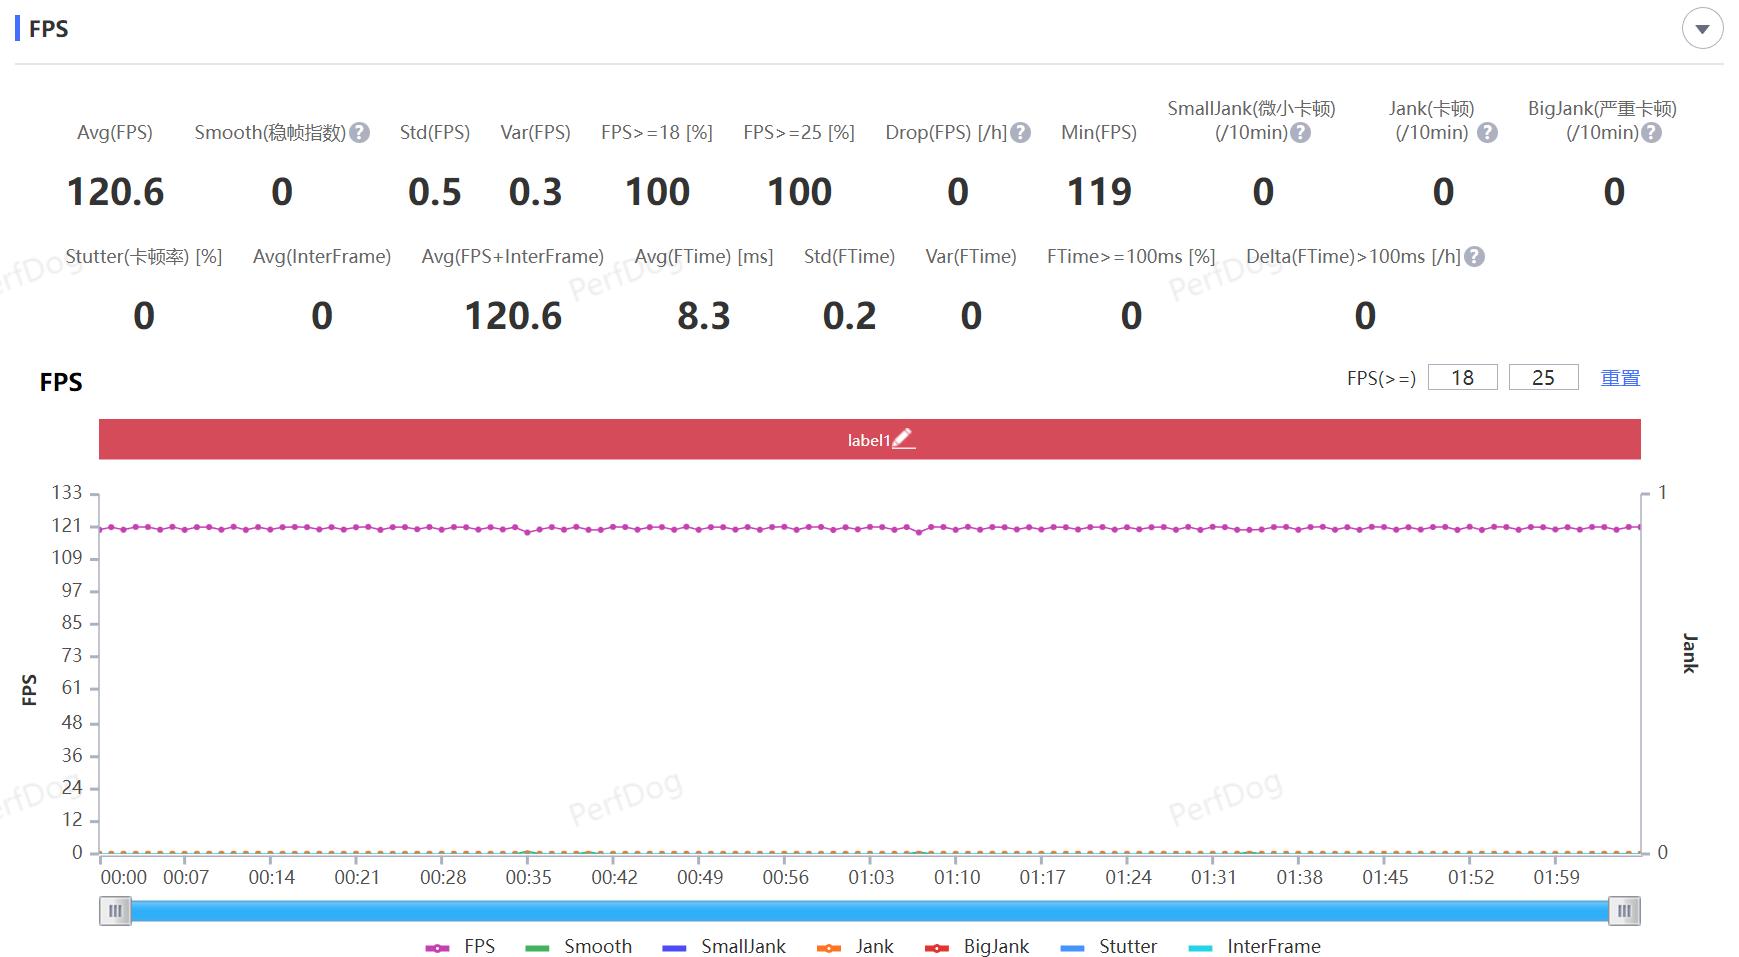
Task: Collapse the FPS panel with the arrow button
Action: click(1702, 29)
